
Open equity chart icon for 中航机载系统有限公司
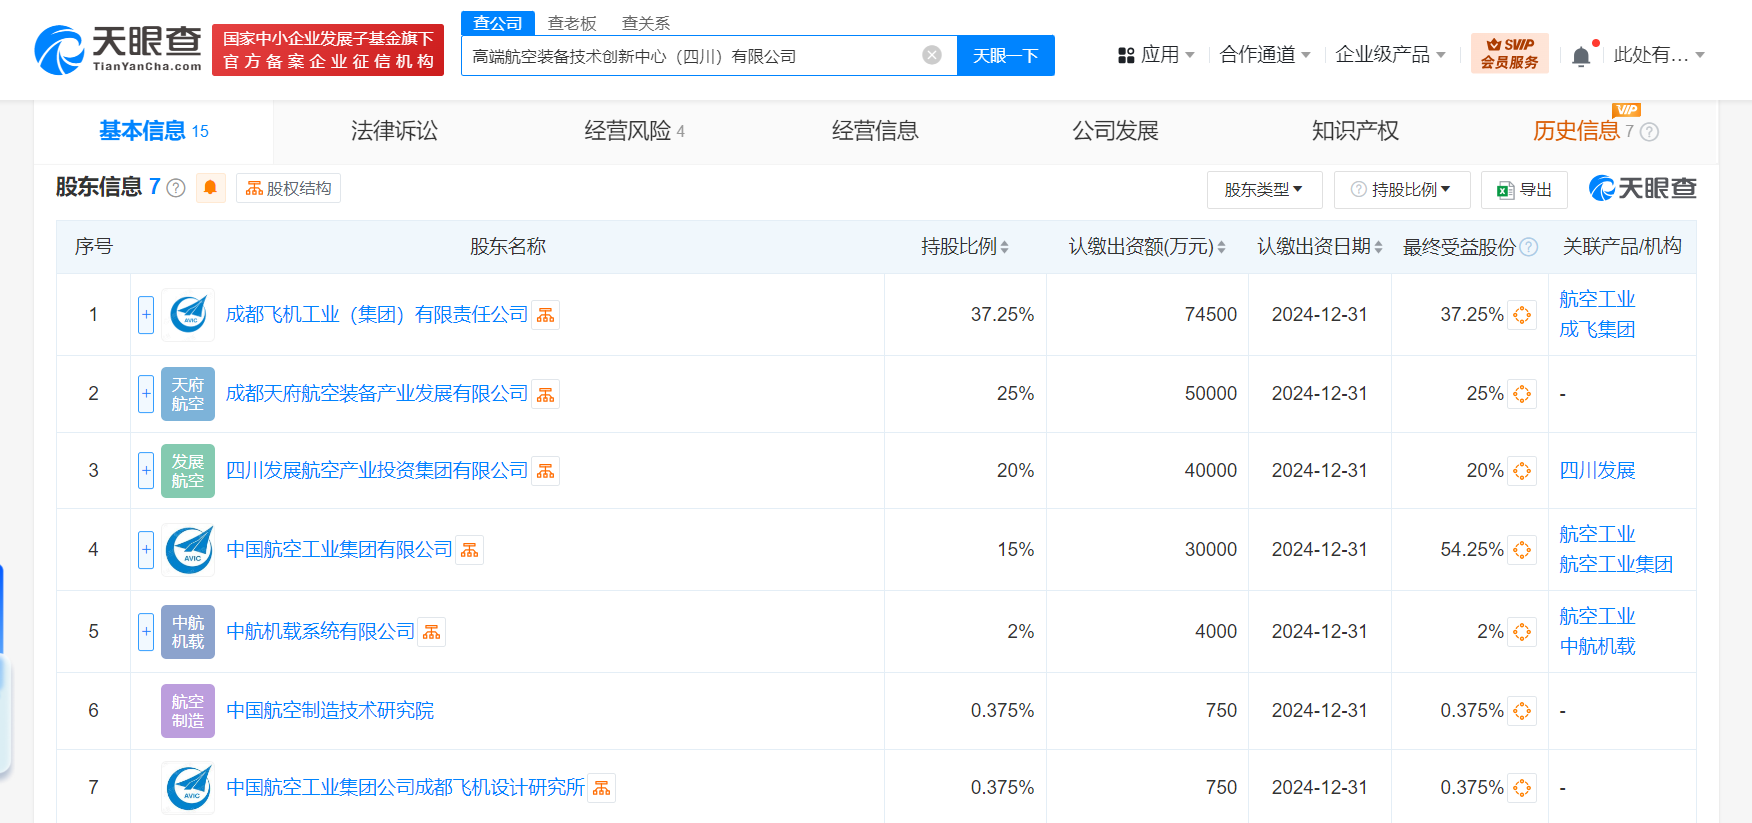pos(432,632)
